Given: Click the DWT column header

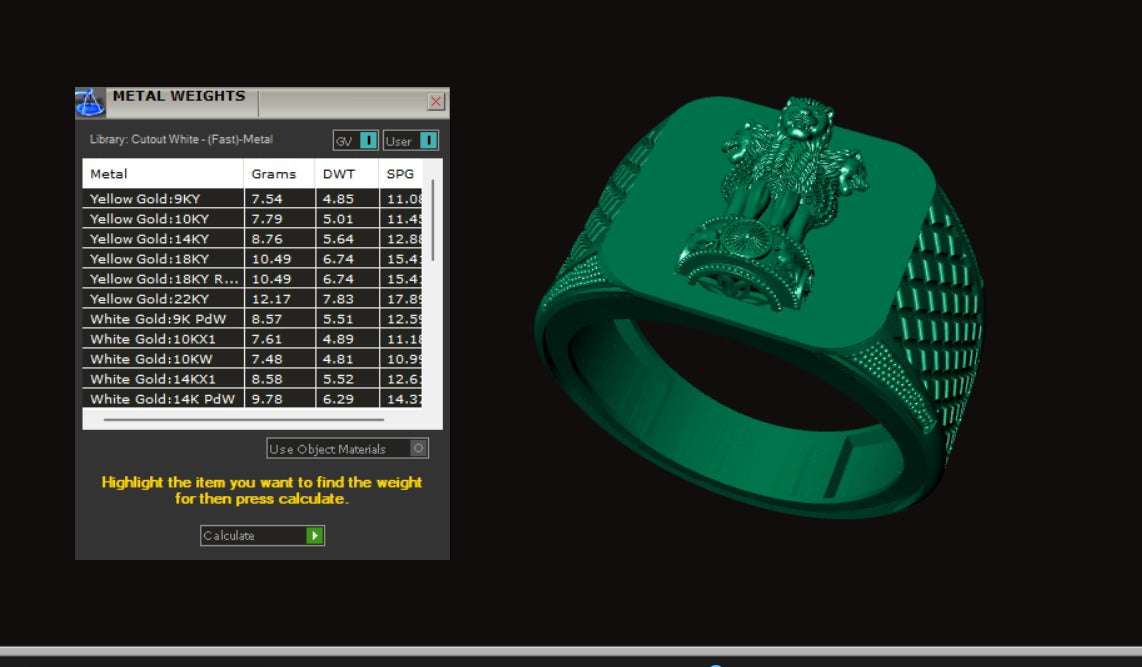Looking at the screenshot, I should (347, 174).
